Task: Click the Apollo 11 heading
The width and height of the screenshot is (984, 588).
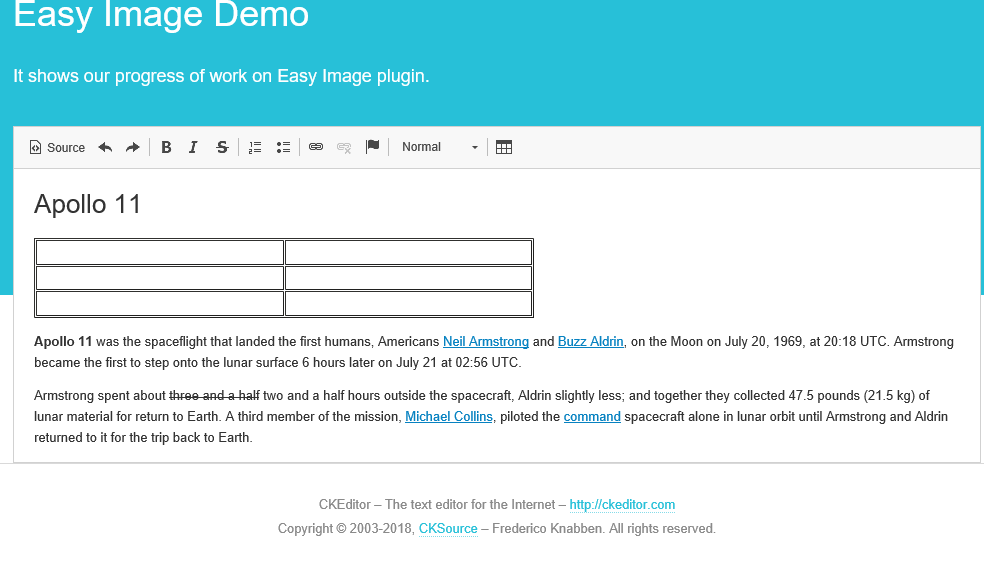Action: 87,205
